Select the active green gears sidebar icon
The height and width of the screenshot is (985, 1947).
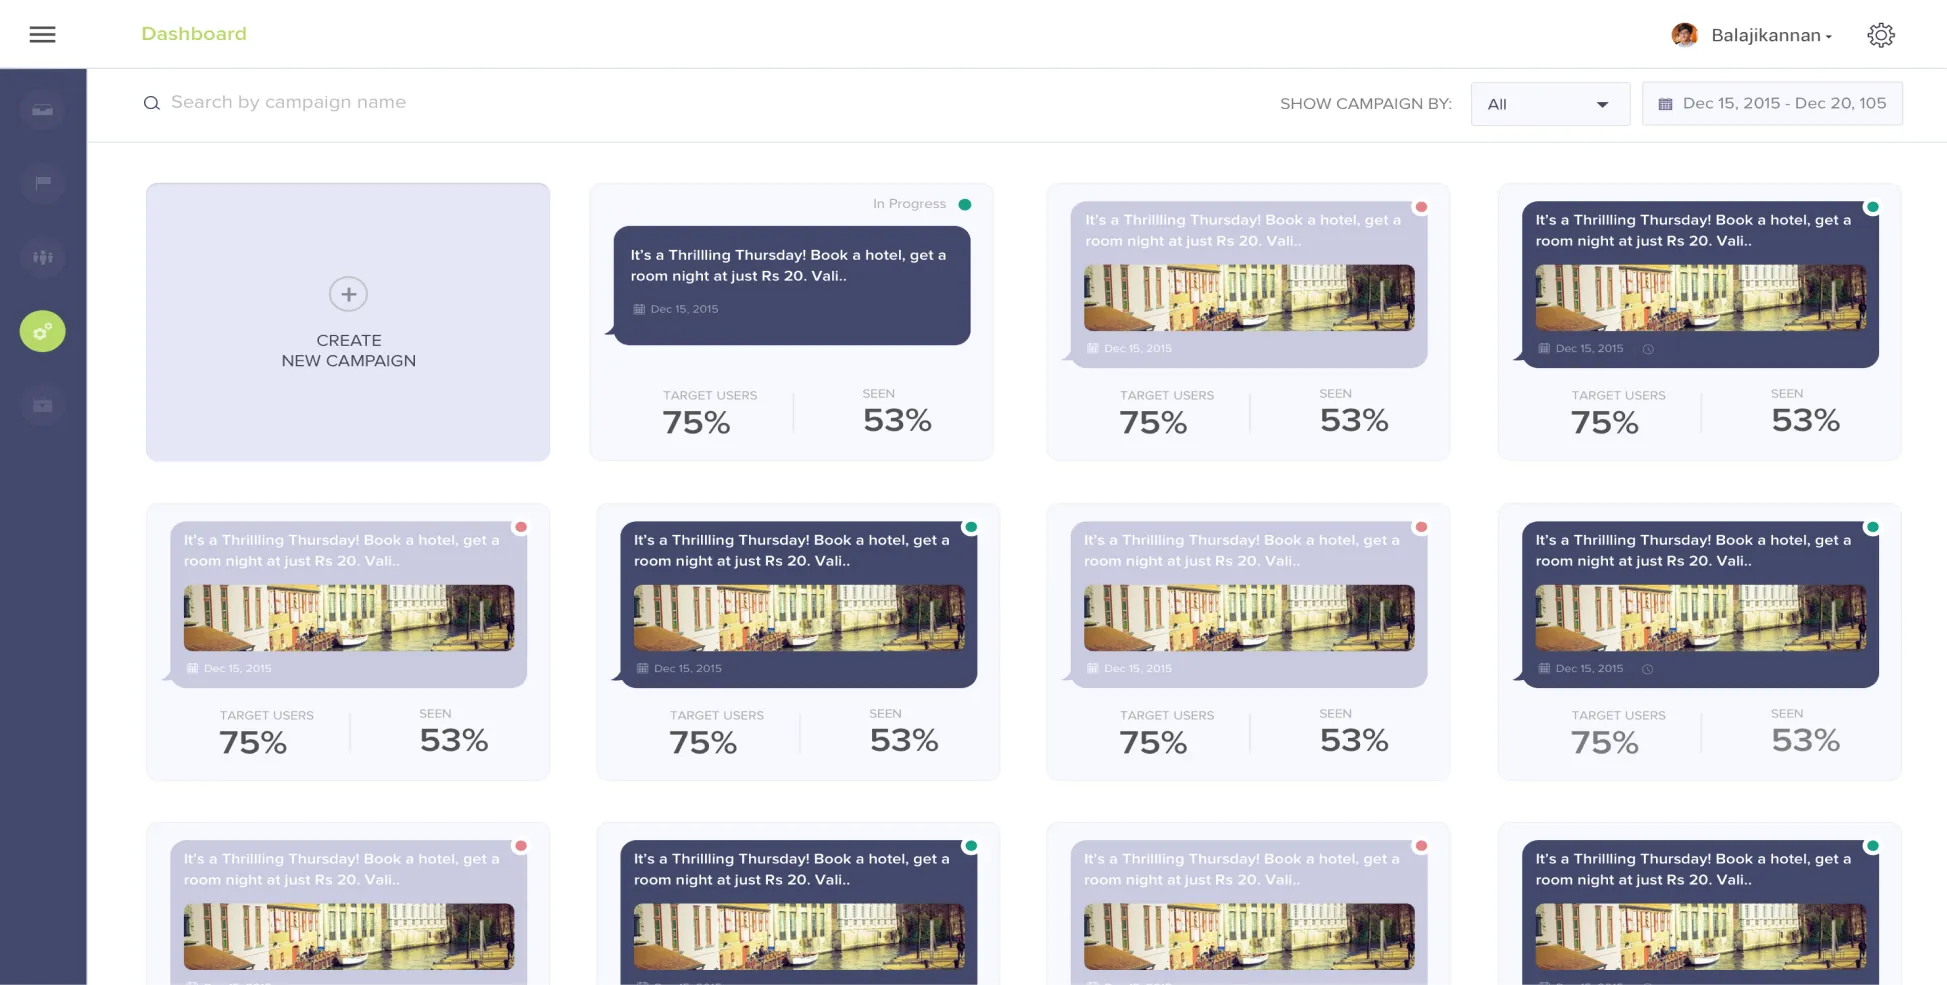click(x=42, y=331)
